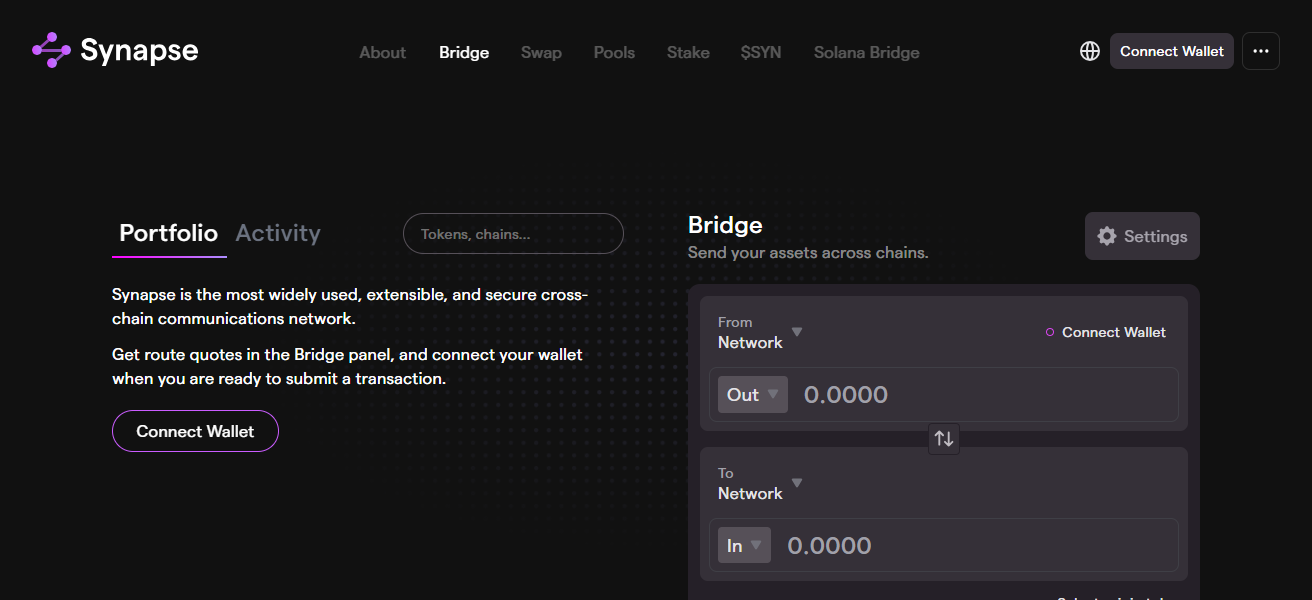Switch to the Activity tab
Viewport: 1312px width, 600px height.
[x=278, y=233]
